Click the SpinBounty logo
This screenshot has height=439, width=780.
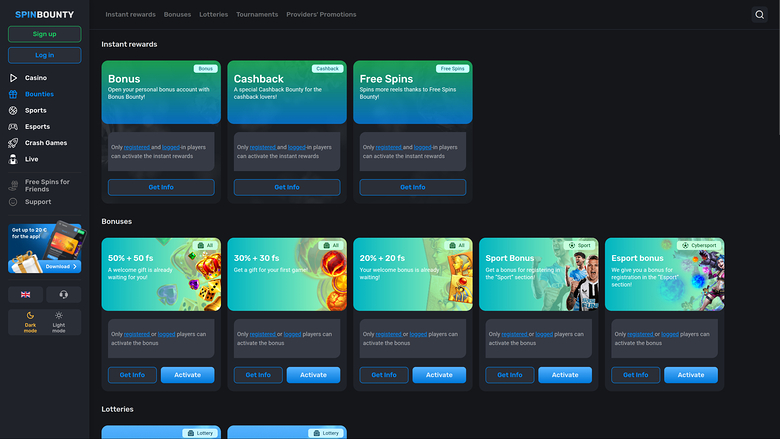pyautogui.click(x=44, y=14)
